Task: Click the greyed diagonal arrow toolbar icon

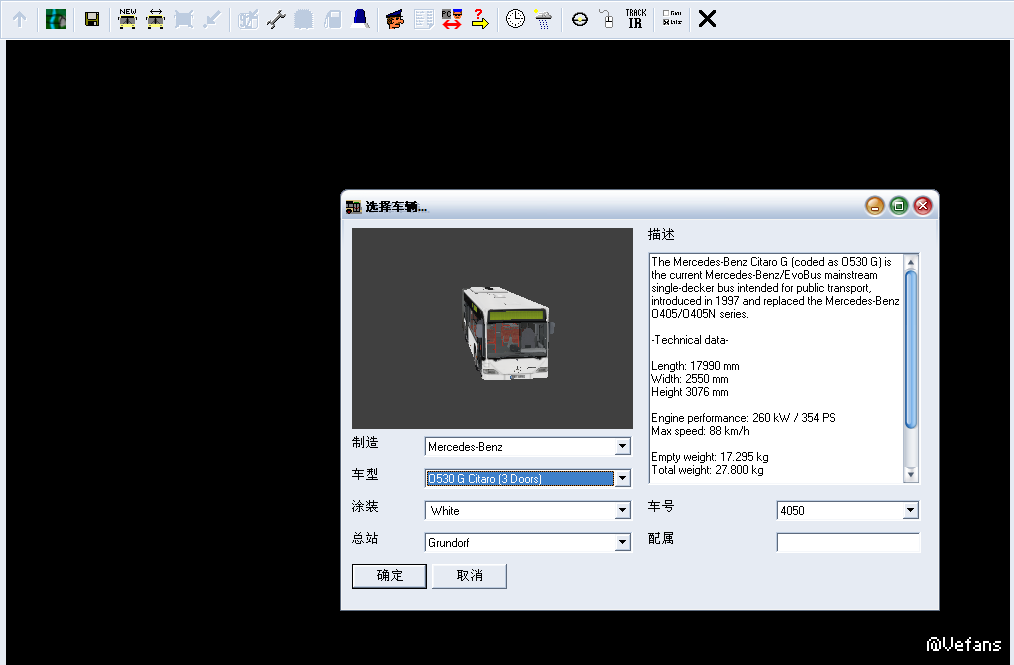Action: point(211,19)
